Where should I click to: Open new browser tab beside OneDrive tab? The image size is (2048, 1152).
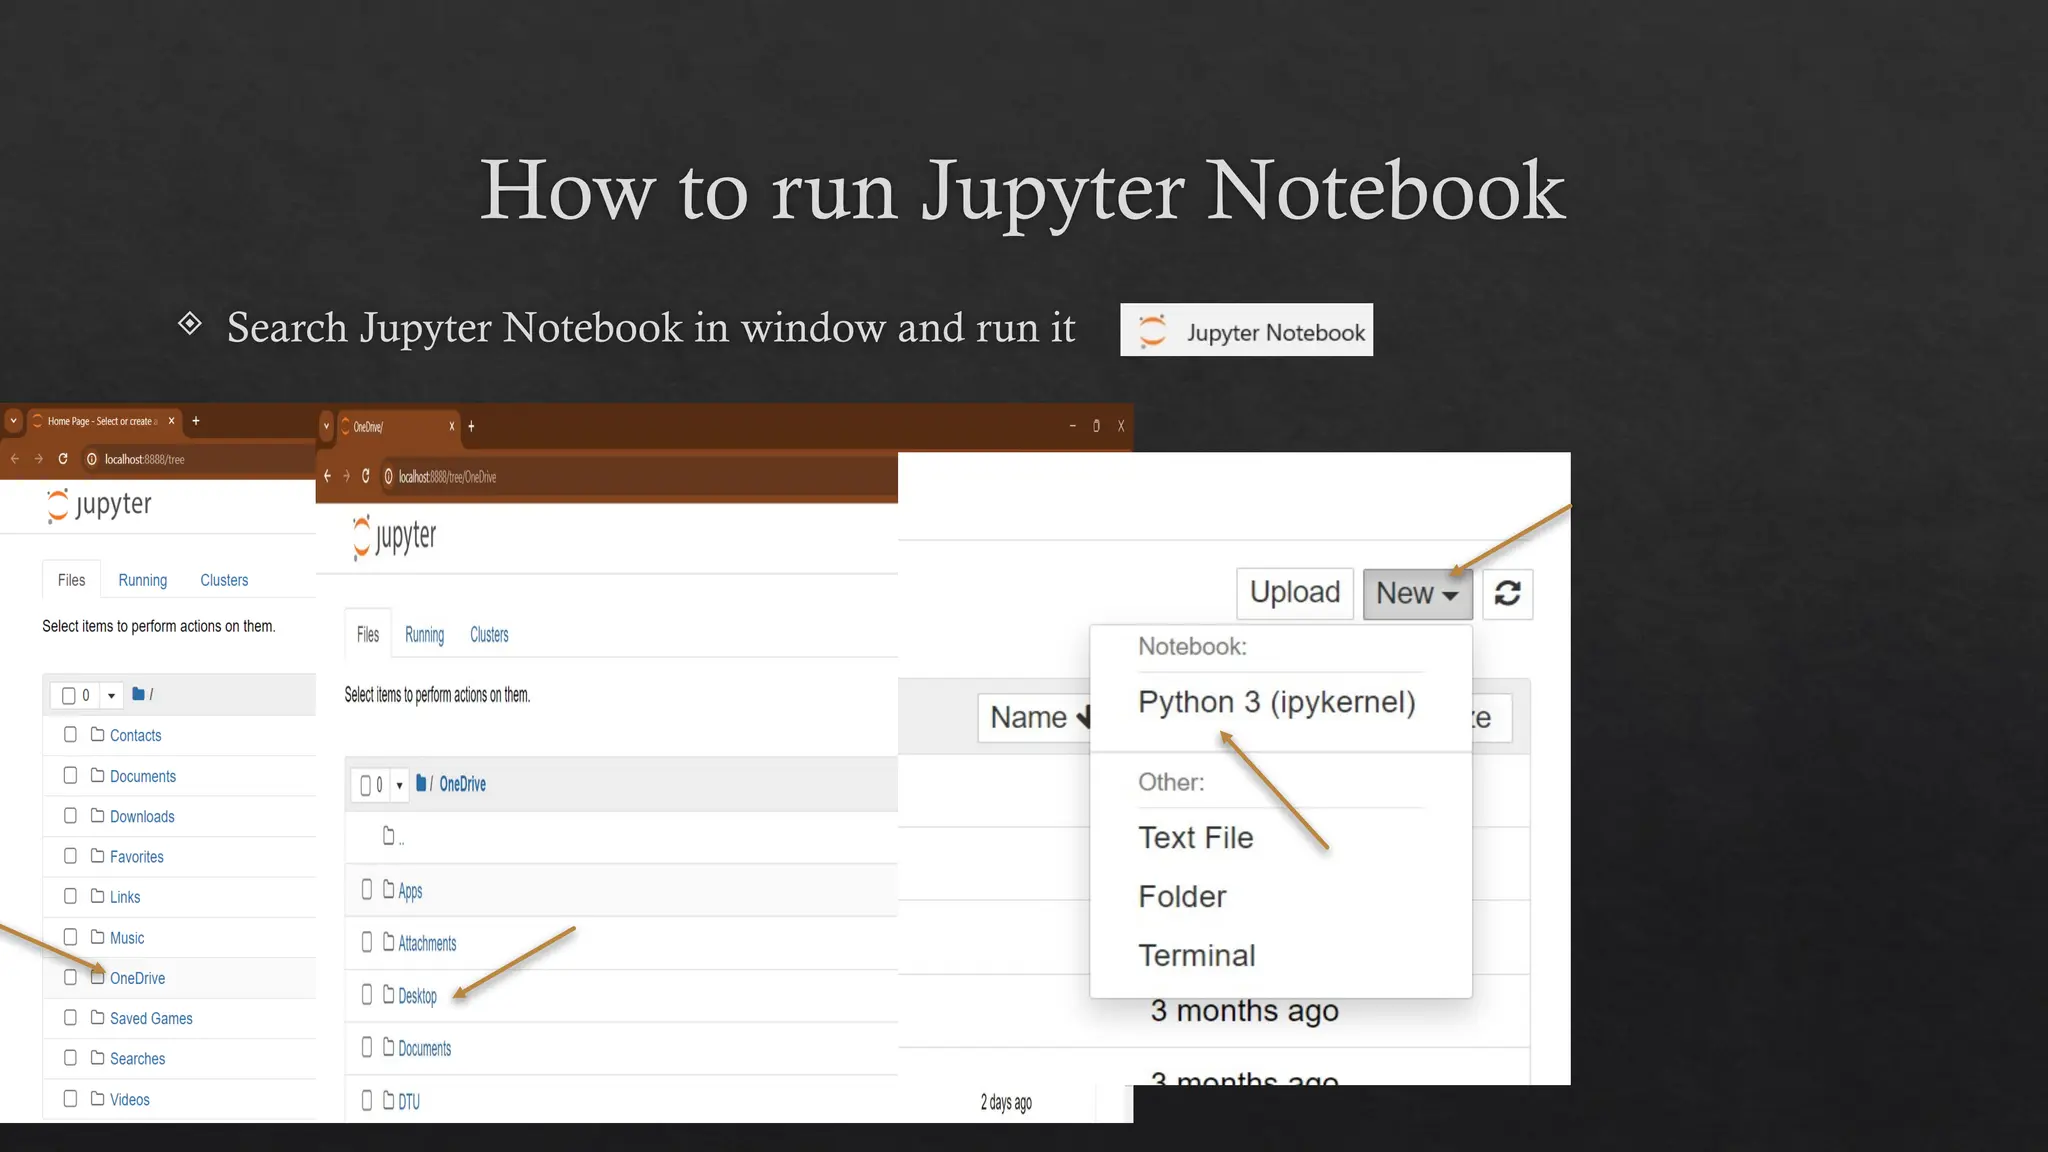coord(471,426)
